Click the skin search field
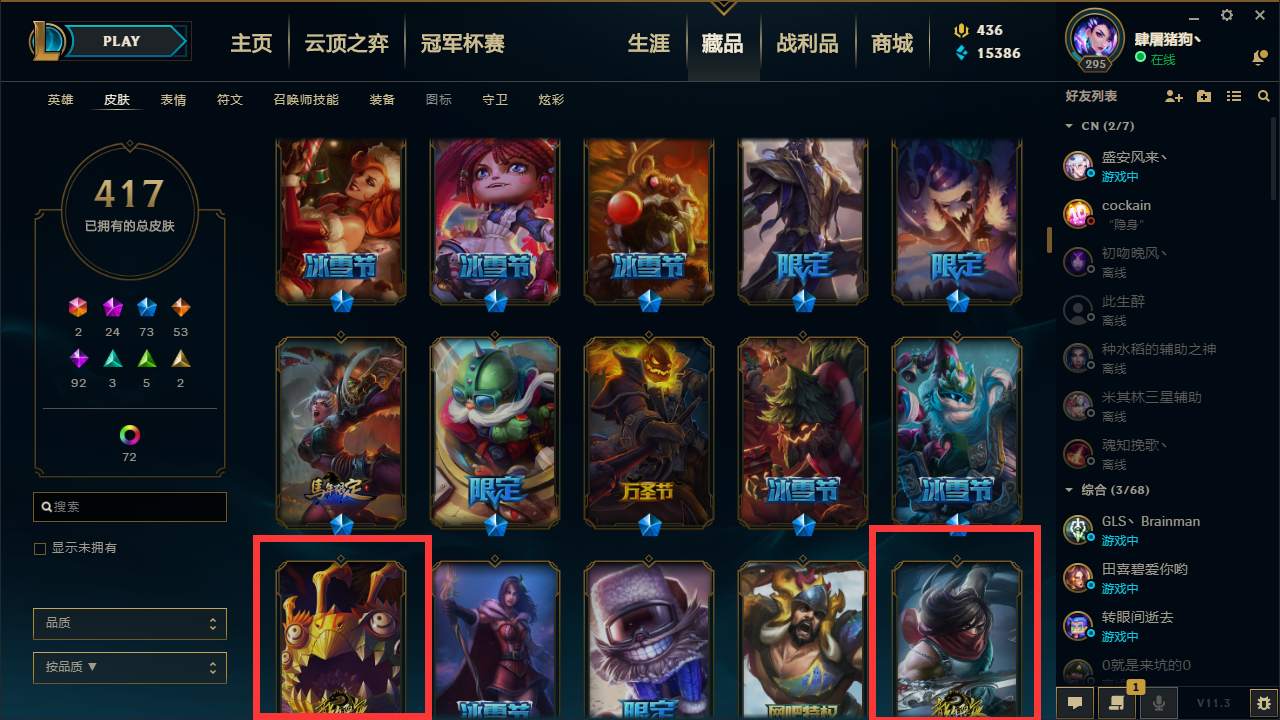 coord(130,507)
